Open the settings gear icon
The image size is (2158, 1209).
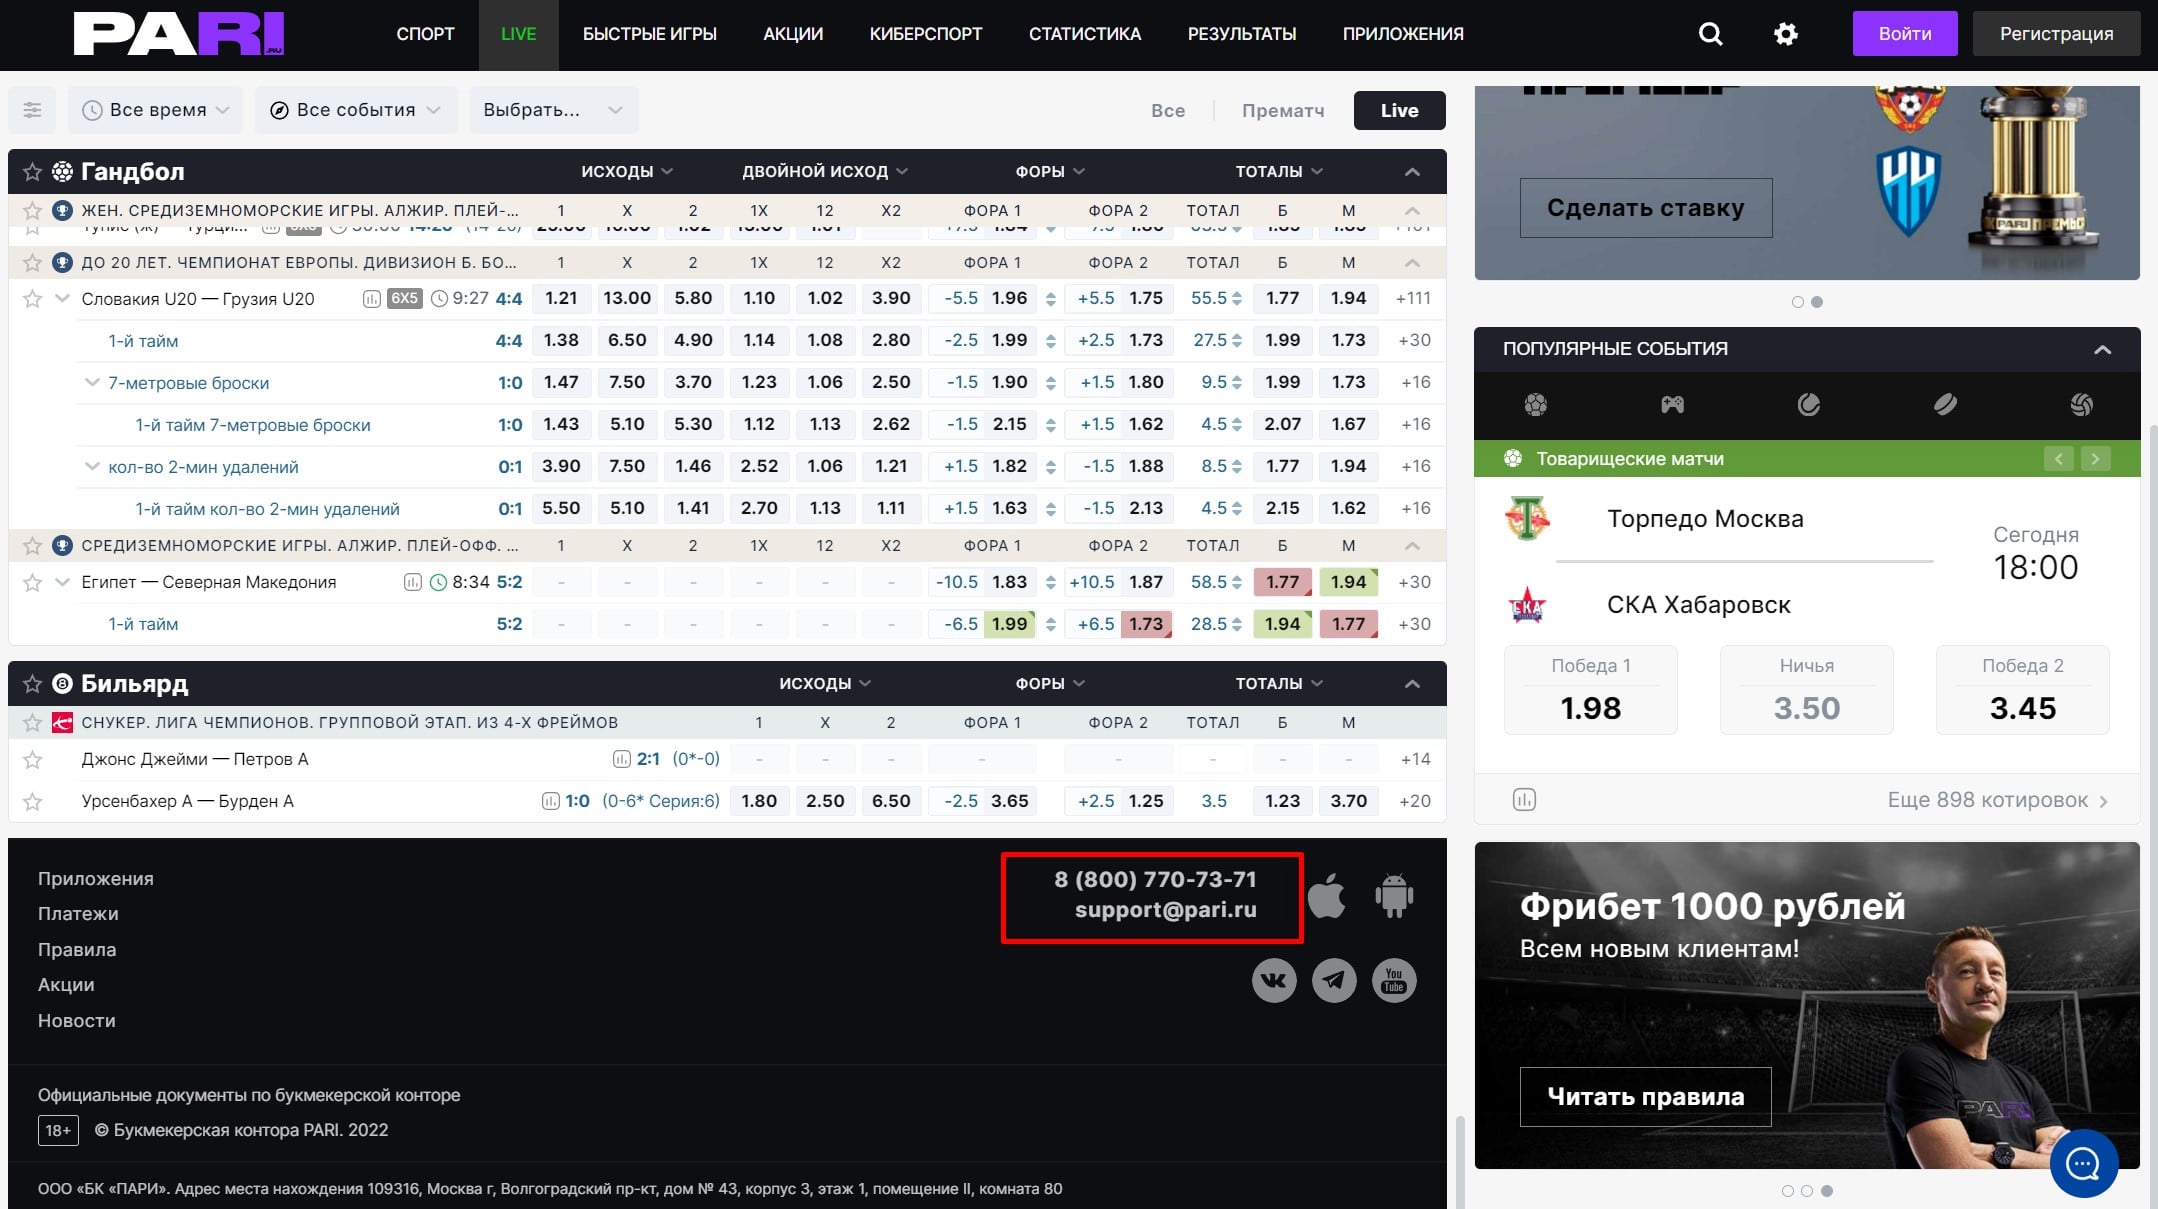[1785, 34]
